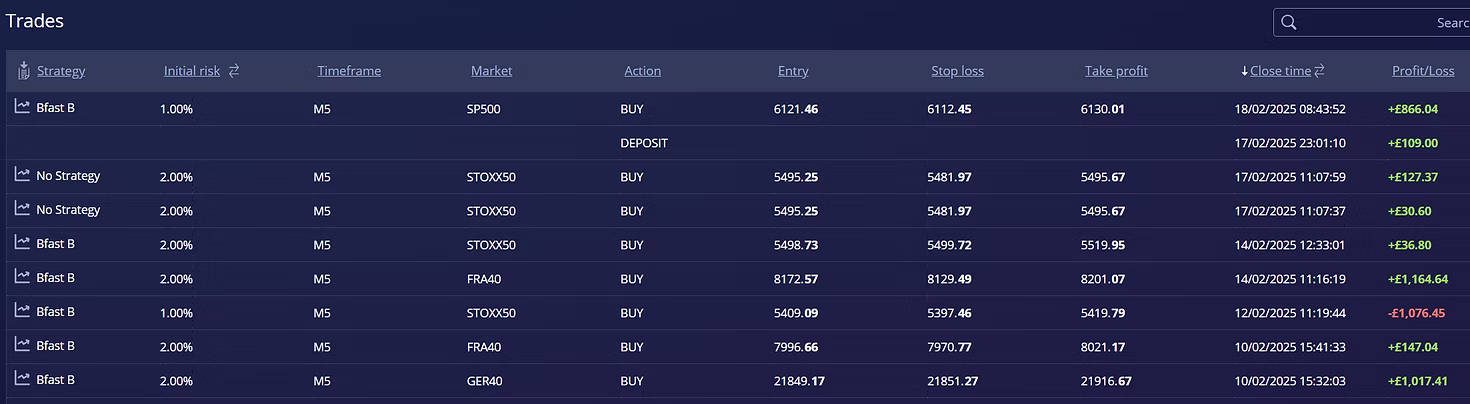Sort by the Profit/Loss column header
This screenshot has width=1470, height=404.
(x=1423, y=71)
